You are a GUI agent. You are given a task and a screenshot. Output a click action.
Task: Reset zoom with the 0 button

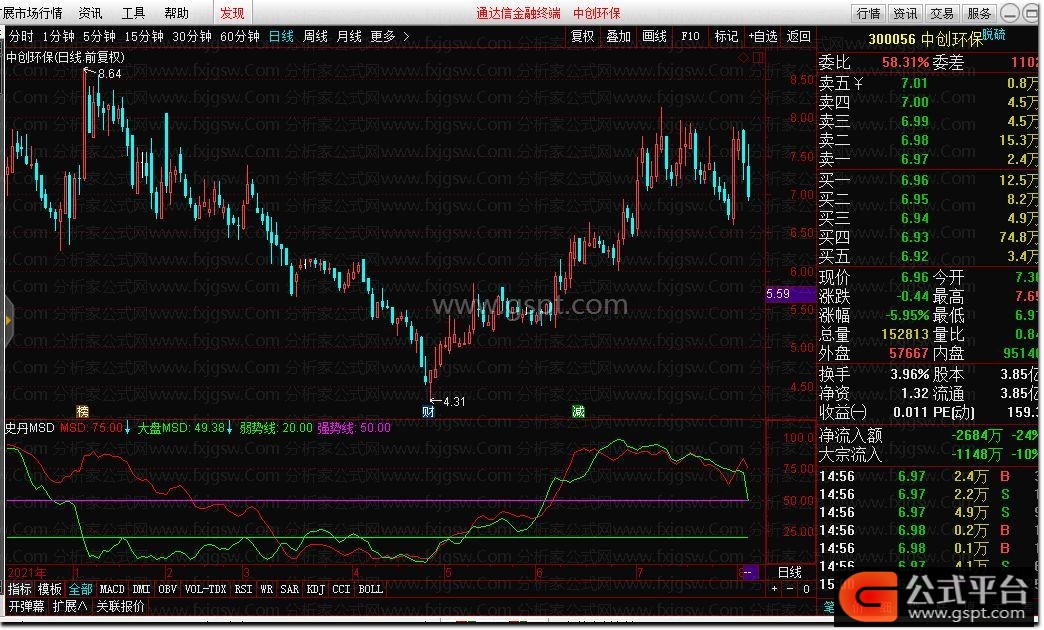(806, 589)
